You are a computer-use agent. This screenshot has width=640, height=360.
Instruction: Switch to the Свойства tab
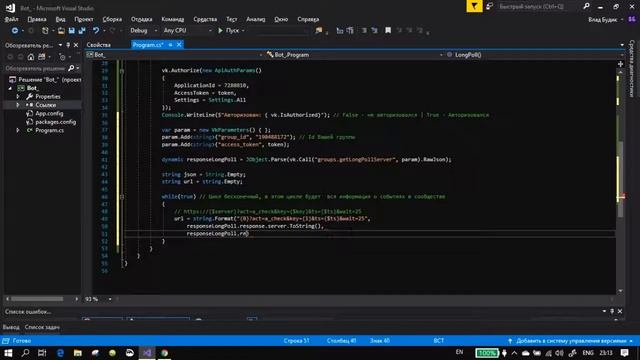point(98,45)
